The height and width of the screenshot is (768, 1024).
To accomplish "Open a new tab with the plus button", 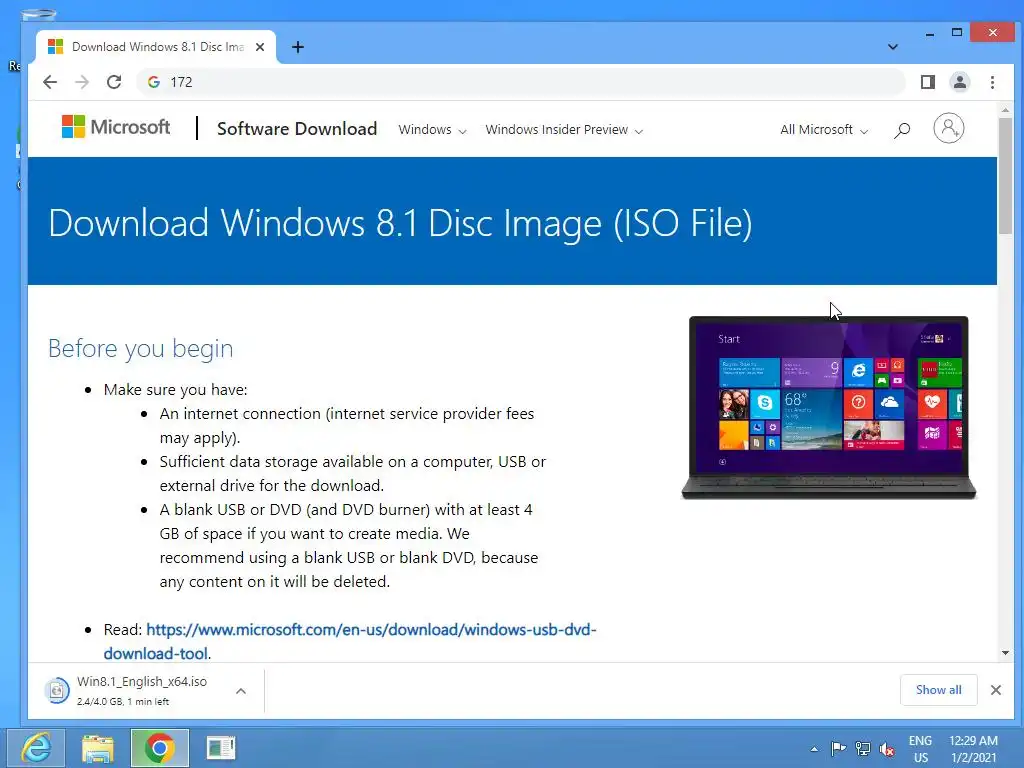I will (x=297, y=47).
